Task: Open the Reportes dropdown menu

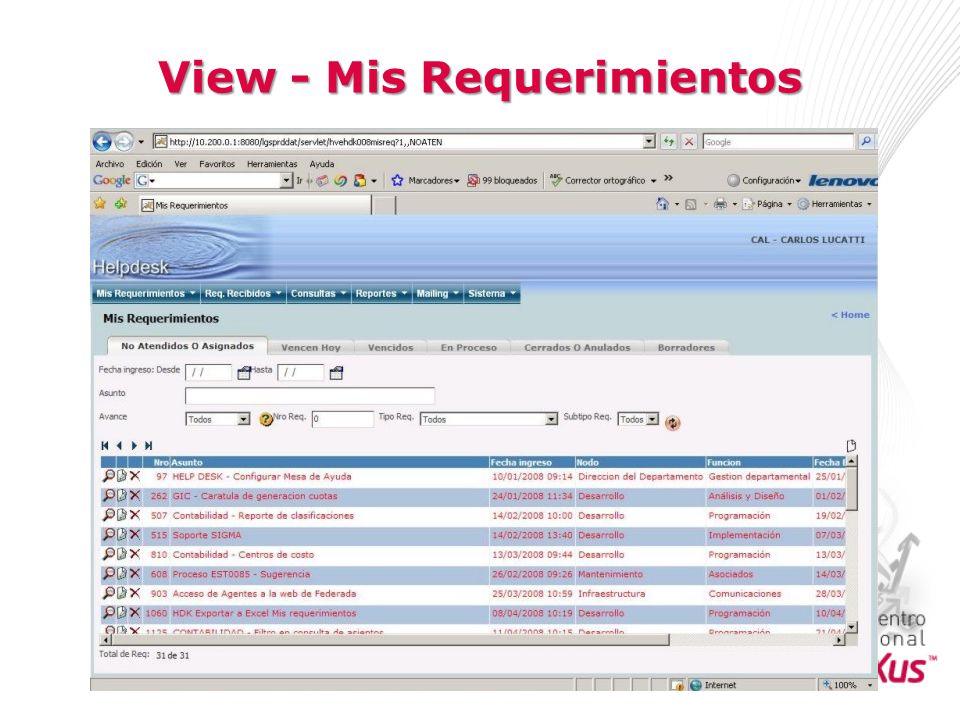Action: 381,294
